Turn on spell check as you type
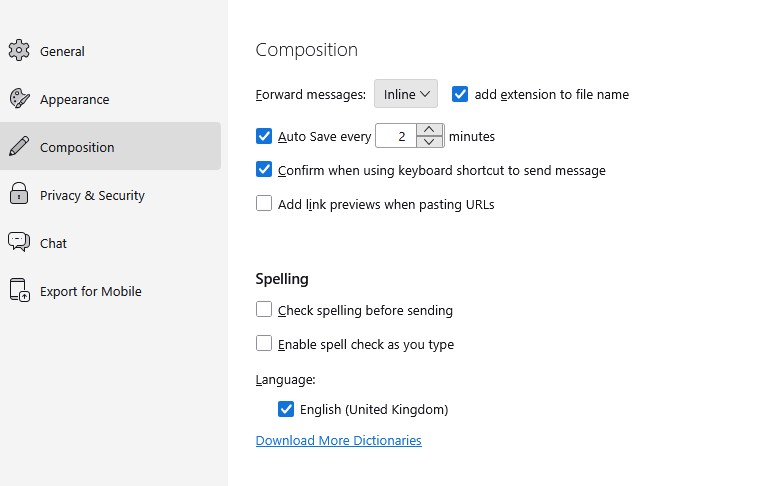 tap(264, 344)
